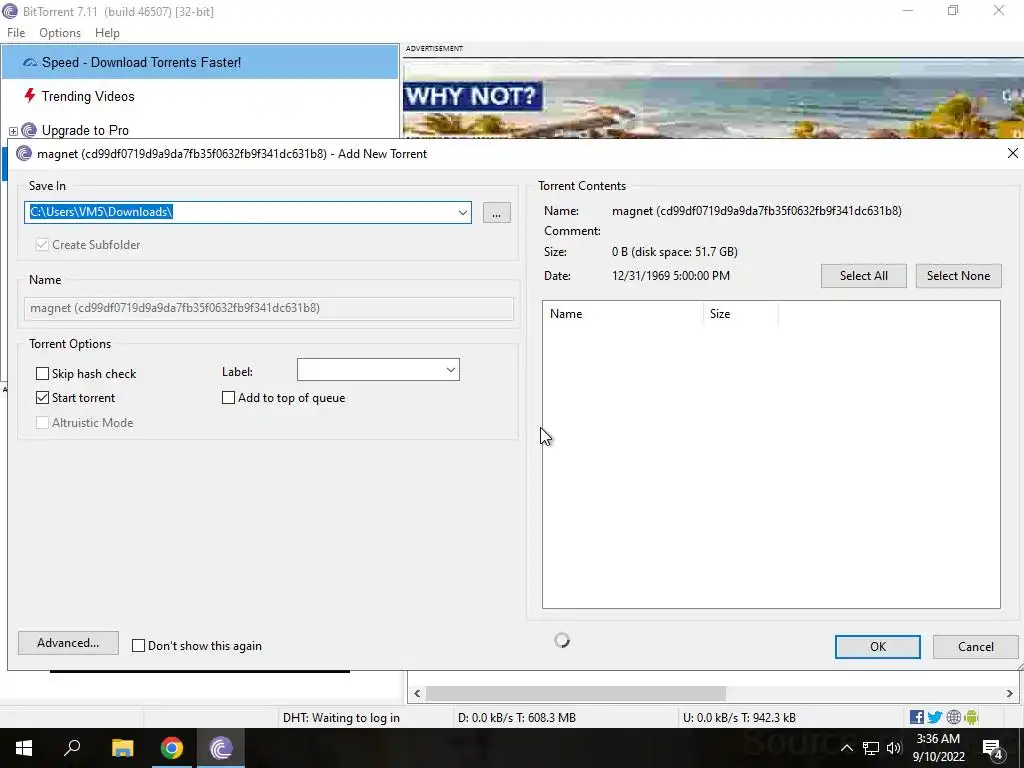Close the Add New Torrent dialog
The image size is (1024, 768).
[1012, 153]
